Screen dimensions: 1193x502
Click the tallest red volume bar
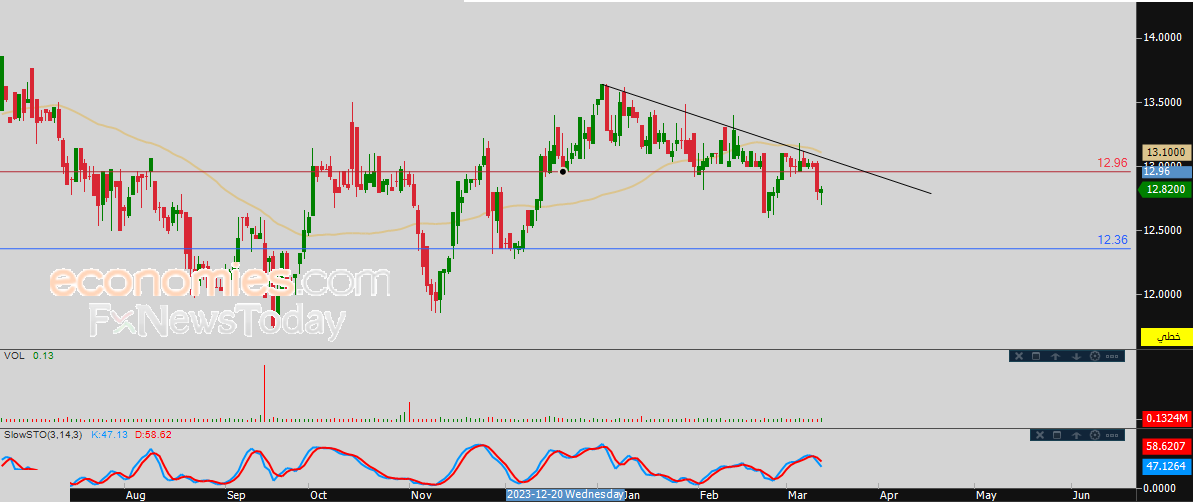coord(264,392)
